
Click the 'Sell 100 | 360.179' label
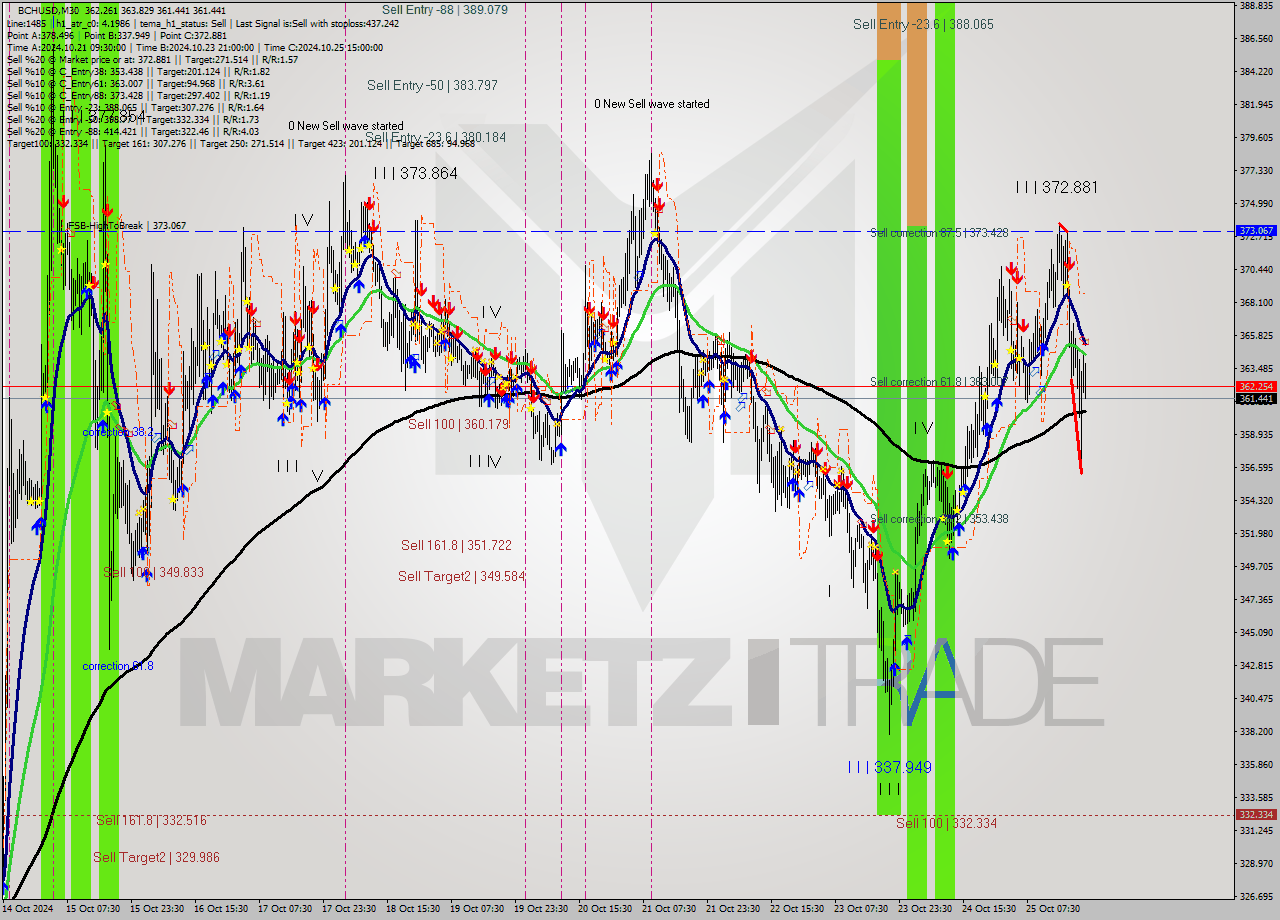pyautogui.click(x=458, y=424)
